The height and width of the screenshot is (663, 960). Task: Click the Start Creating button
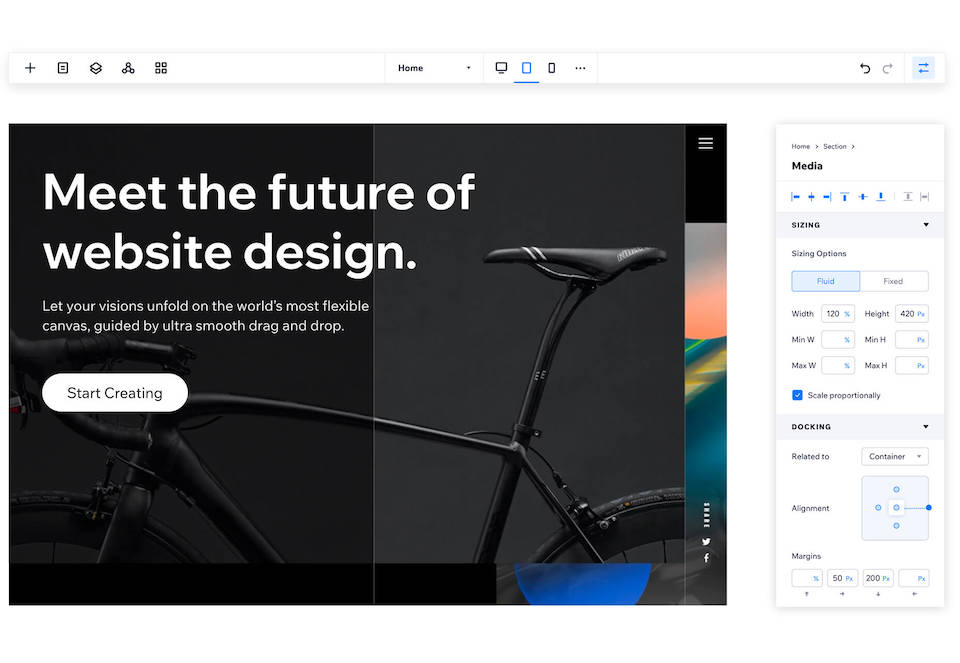click(x=115, y=393)
